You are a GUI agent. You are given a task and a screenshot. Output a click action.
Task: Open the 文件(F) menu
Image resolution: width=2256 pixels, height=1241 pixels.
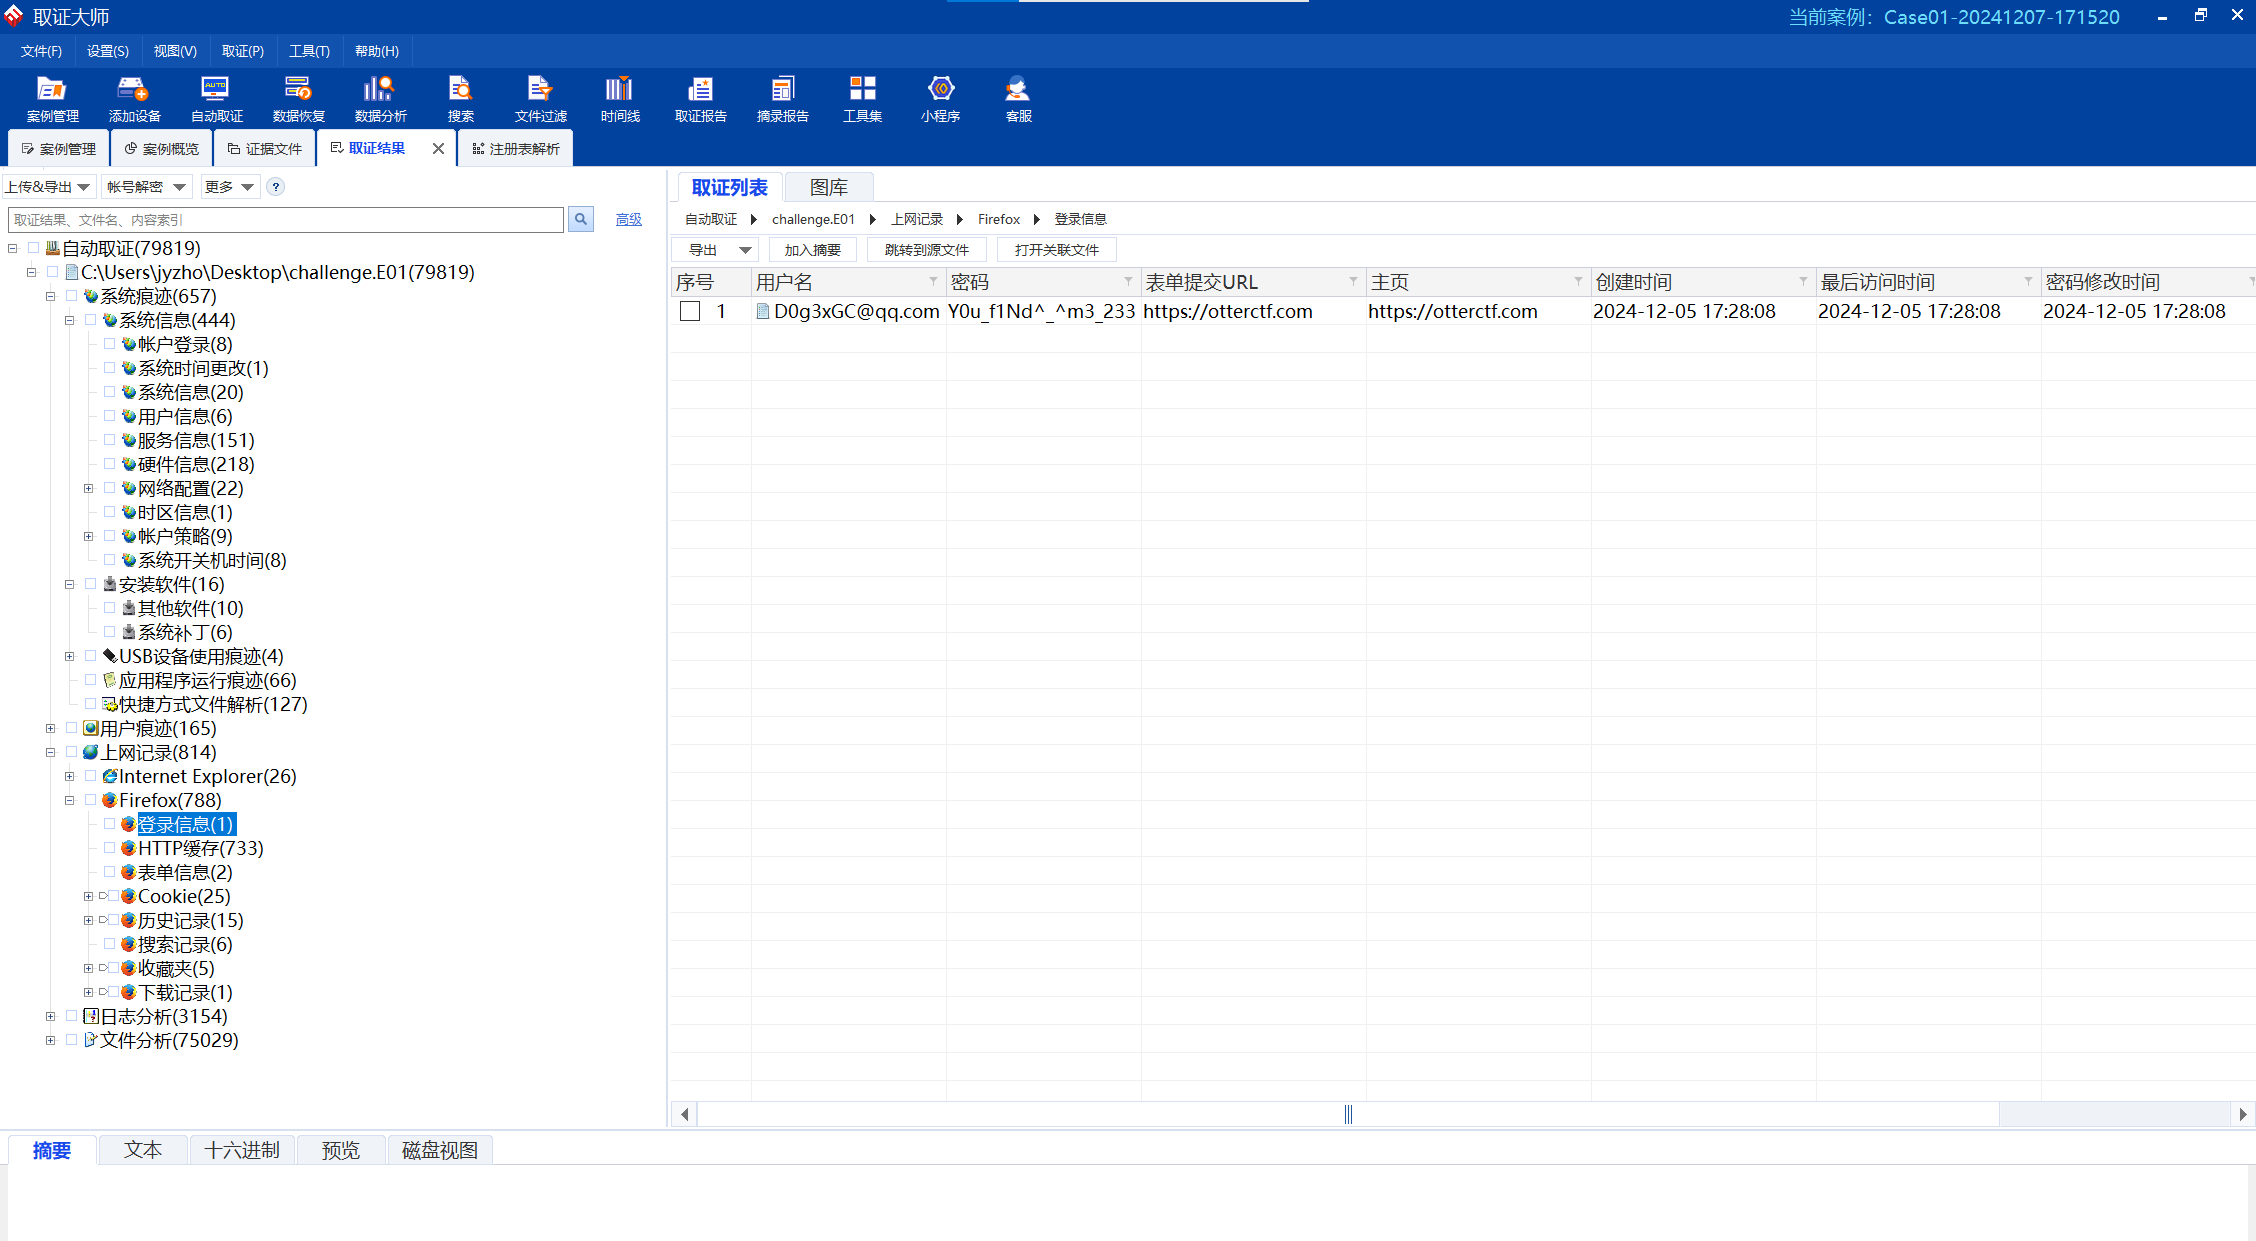[41, 51]
